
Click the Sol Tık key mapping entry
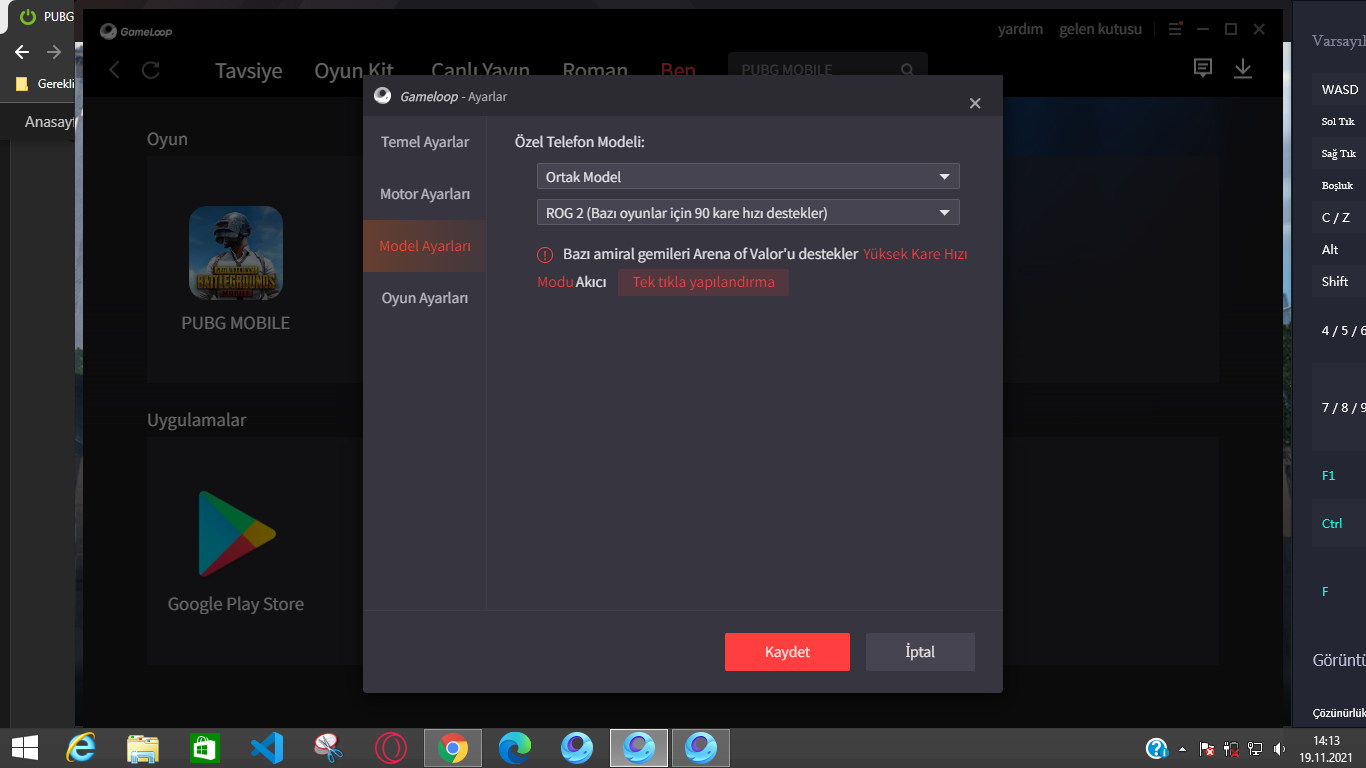[1340, 122]
